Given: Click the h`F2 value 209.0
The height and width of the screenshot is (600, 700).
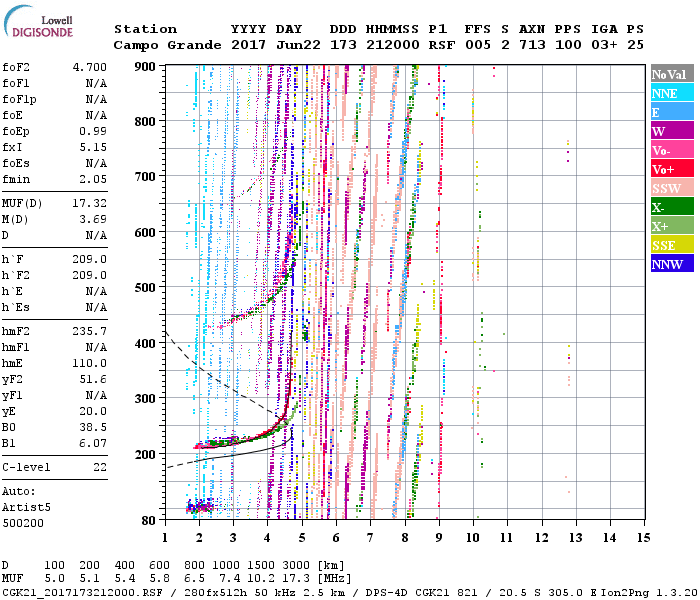Looking at the screenshot, I should [90, 275].
